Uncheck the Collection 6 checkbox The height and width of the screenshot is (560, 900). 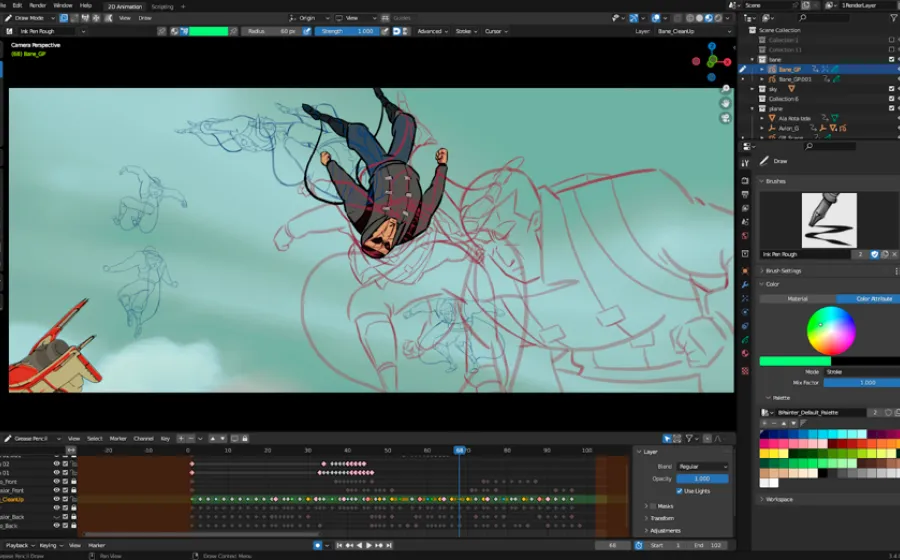pyautogui.click(x=891, y=99)
